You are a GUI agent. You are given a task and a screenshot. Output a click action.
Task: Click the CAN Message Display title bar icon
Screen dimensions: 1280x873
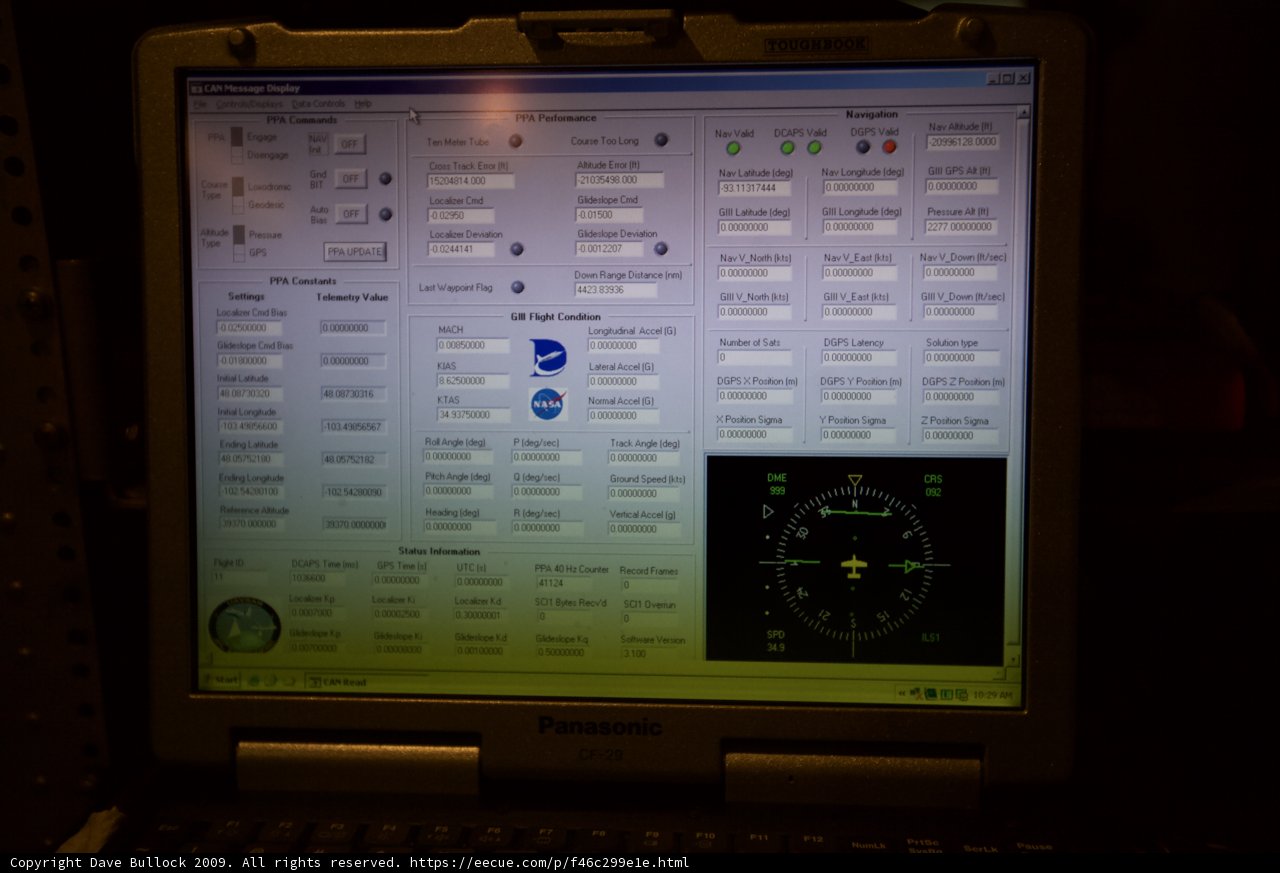click(196, 88)
